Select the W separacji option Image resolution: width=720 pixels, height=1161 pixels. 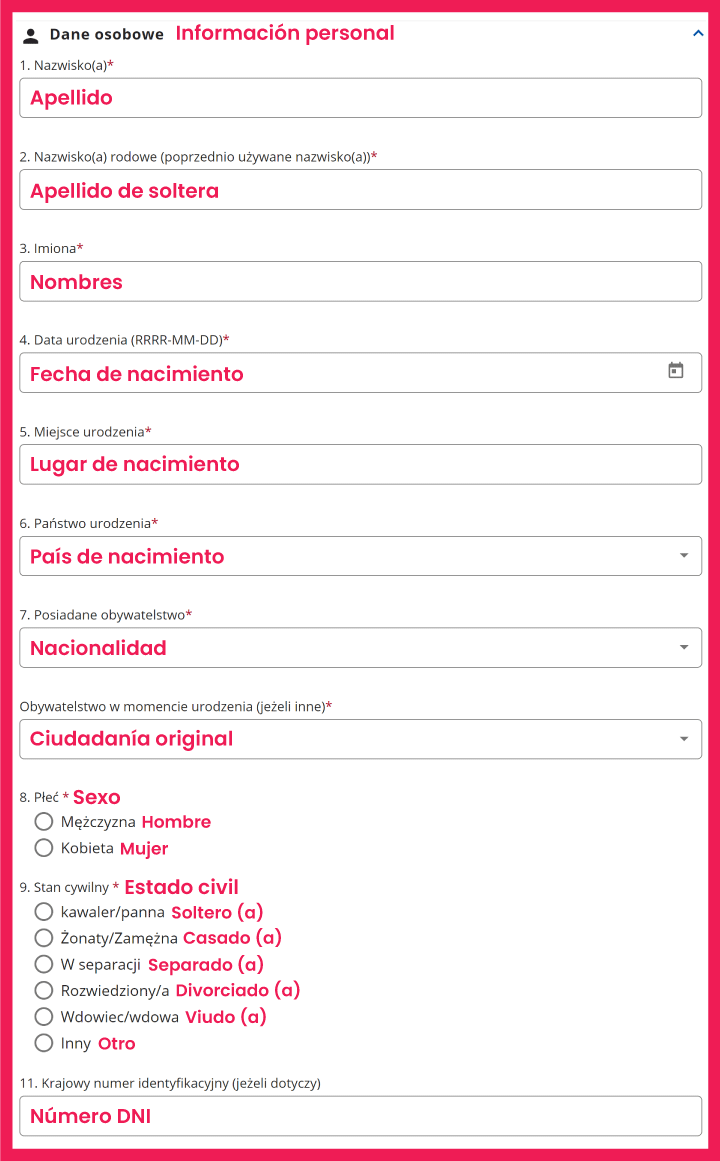pos(43,964)
